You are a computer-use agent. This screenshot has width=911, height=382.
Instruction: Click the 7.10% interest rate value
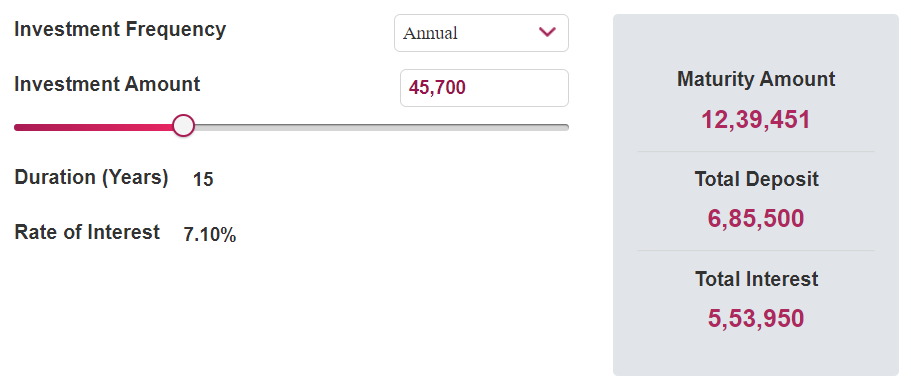coord(210,235)
